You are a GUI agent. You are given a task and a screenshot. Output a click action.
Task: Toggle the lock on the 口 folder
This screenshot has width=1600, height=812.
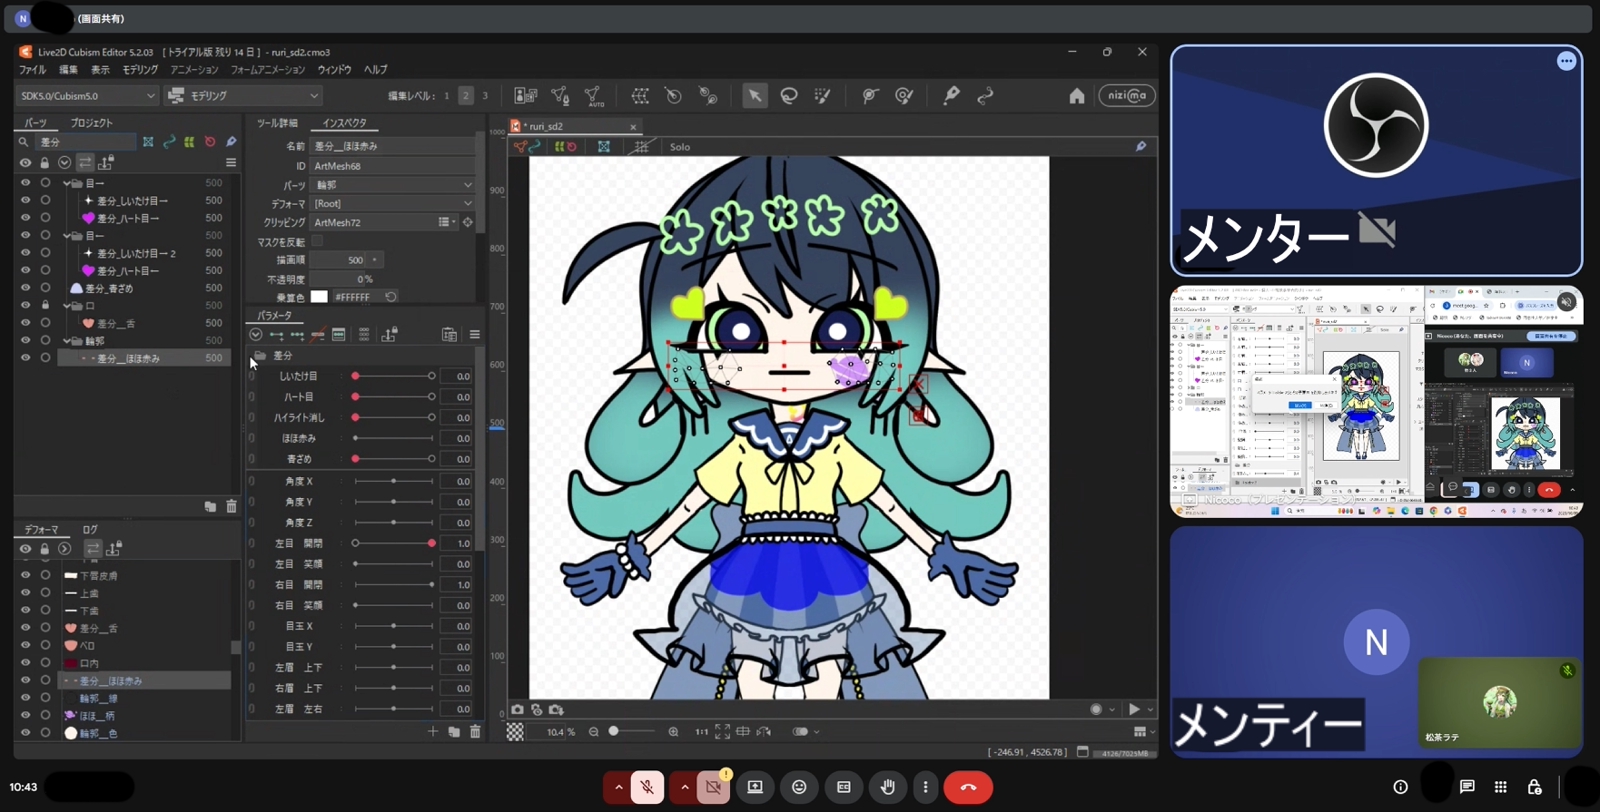[45, 306]
